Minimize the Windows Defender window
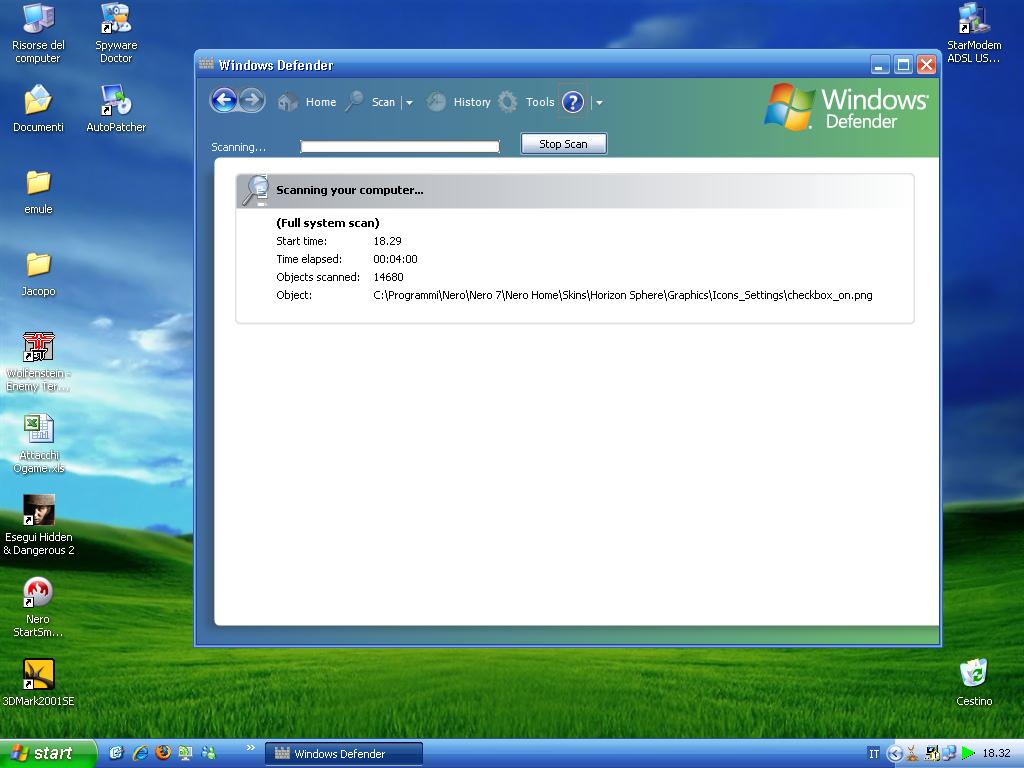The height and width of the screenshot is (768, 1024). (x=880, y=65)
